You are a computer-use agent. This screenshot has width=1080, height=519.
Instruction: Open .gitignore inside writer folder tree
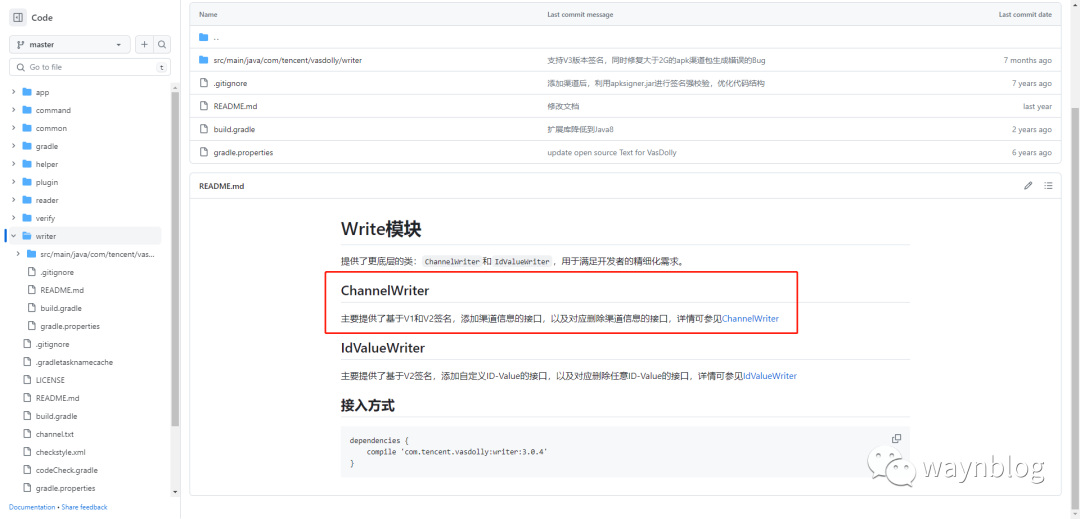57,272
